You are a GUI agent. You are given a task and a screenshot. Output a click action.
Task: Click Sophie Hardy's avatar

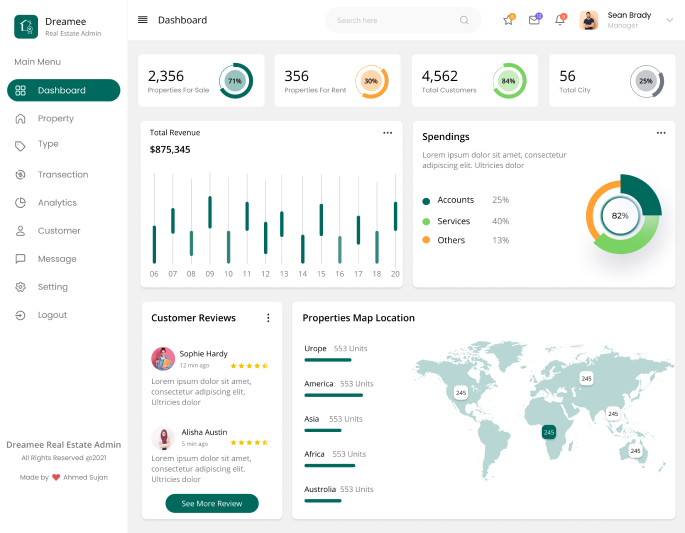point(163,359)
